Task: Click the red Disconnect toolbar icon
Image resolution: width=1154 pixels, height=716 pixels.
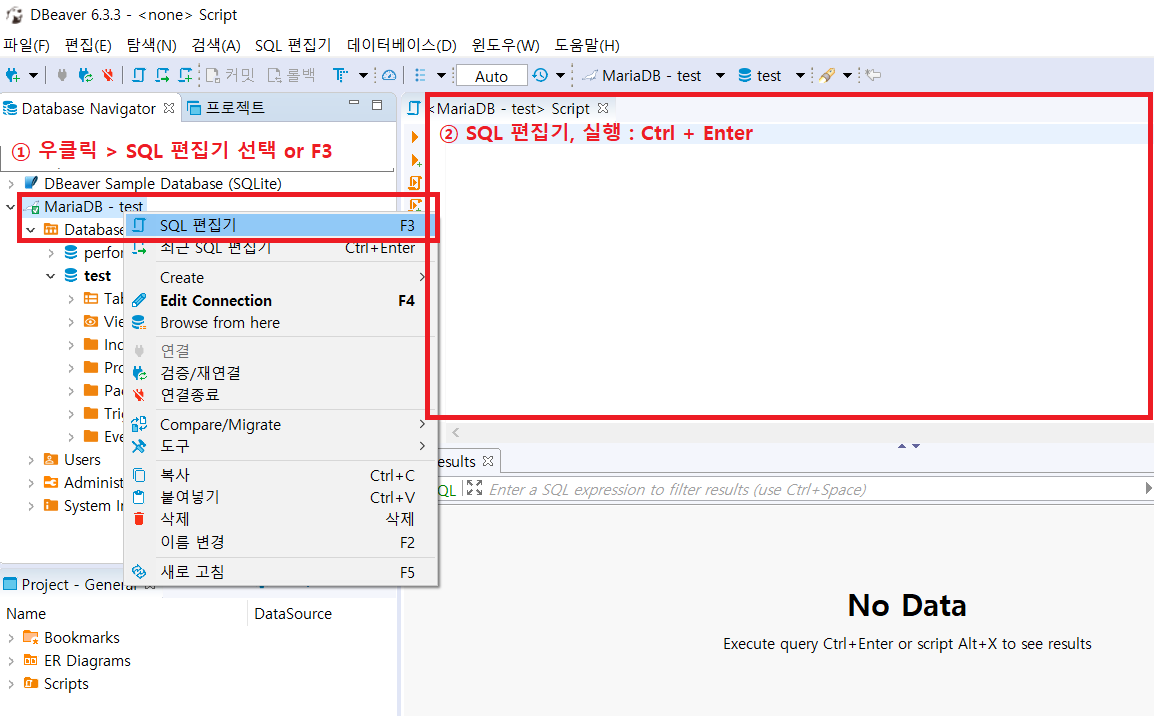Action: click(108, 75)
